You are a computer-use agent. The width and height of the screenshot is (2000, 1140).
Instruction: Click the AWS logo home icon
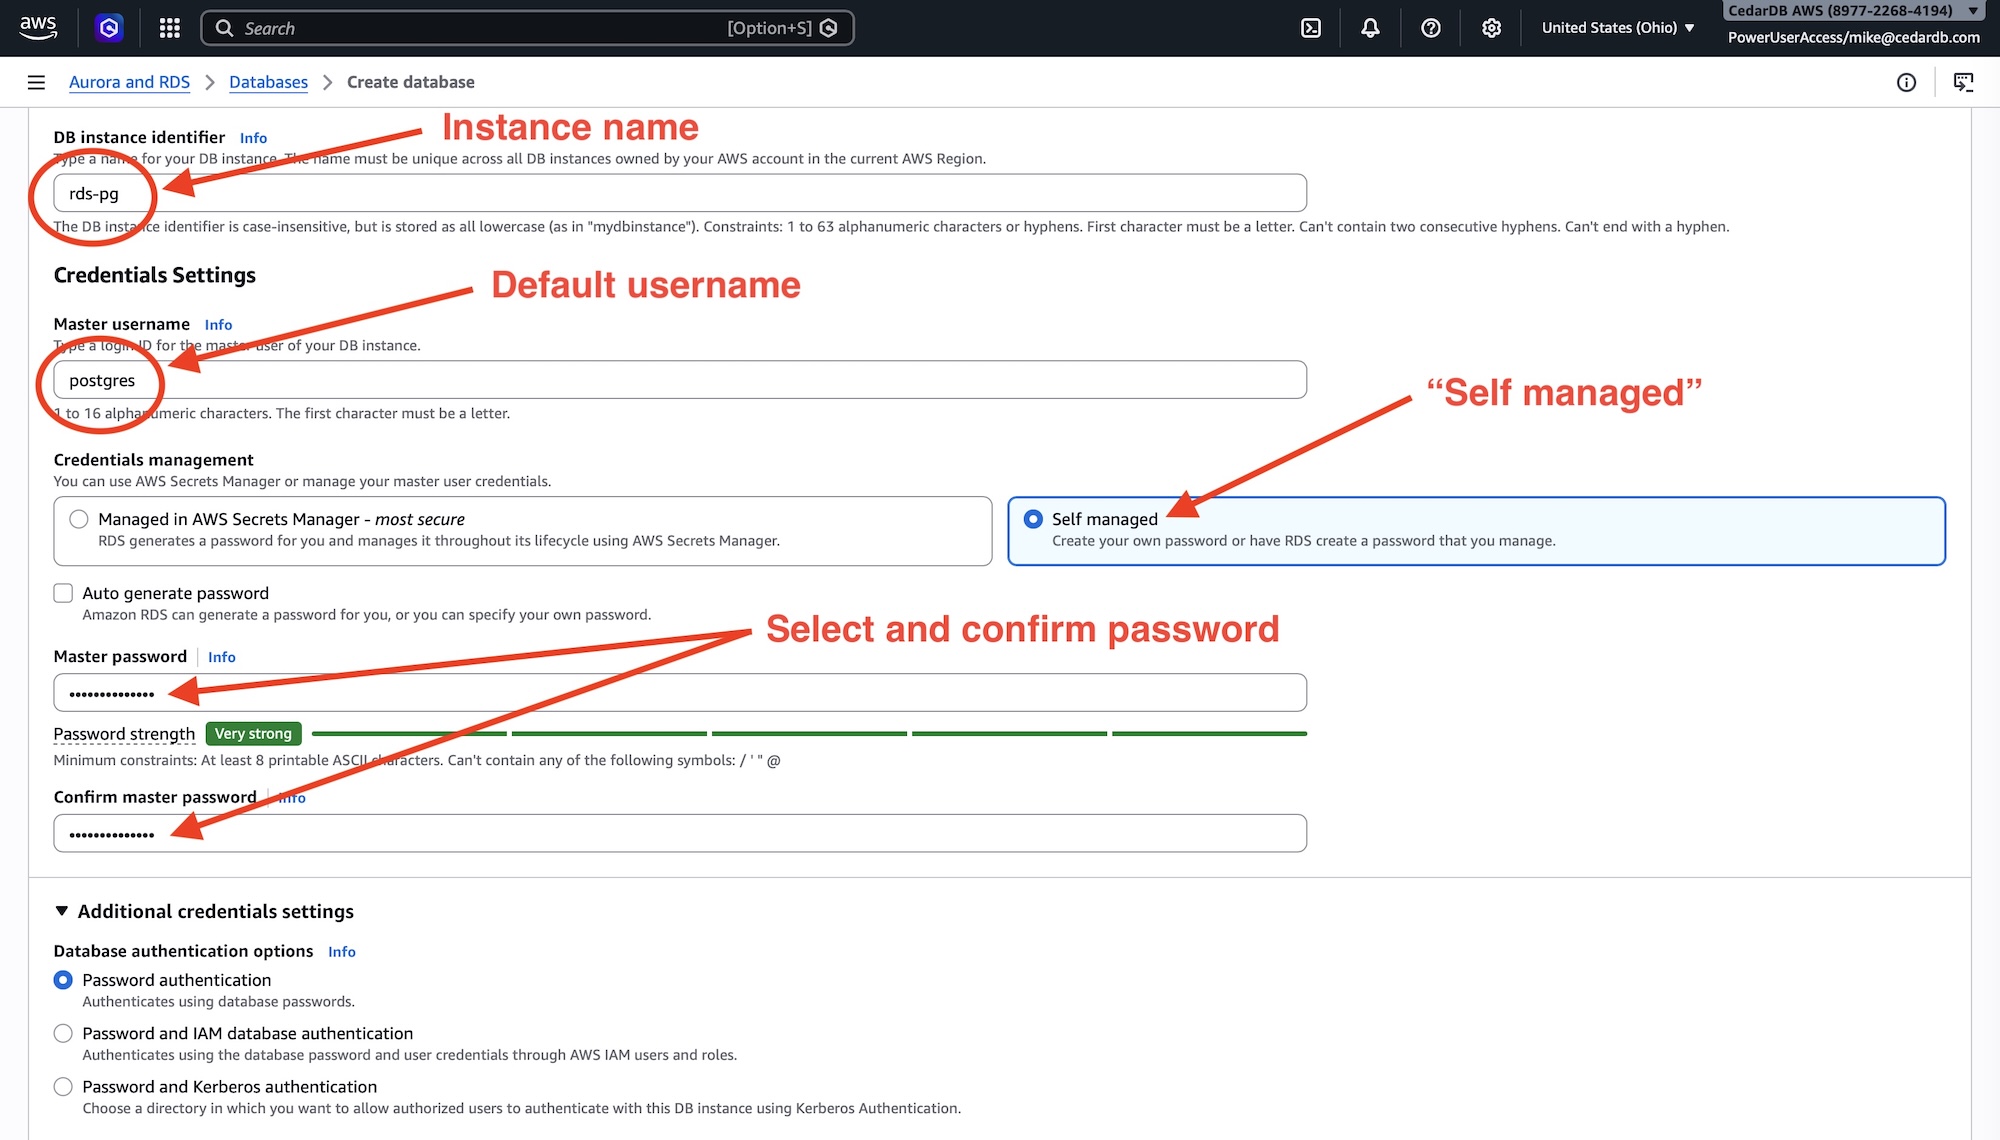coord(38,27)
